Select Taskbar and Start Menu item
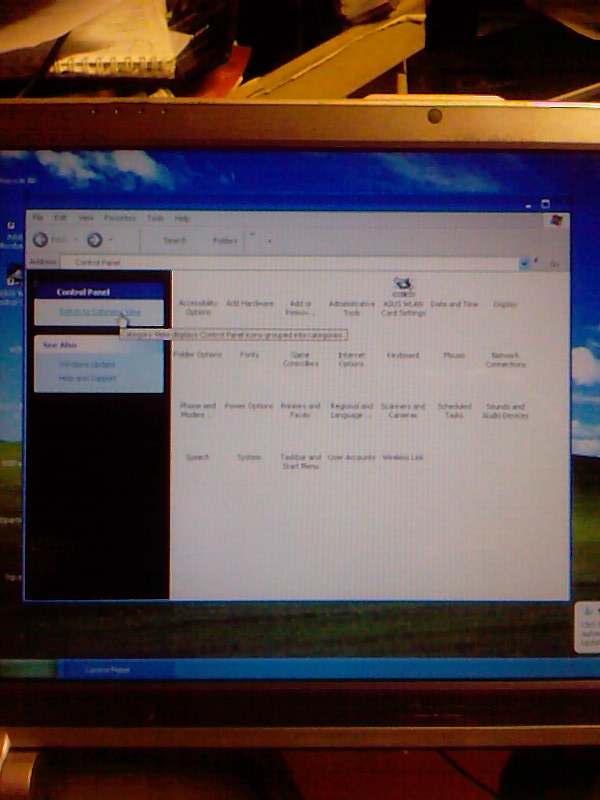This screenshot has height=800, width=600. pos(301,461)
